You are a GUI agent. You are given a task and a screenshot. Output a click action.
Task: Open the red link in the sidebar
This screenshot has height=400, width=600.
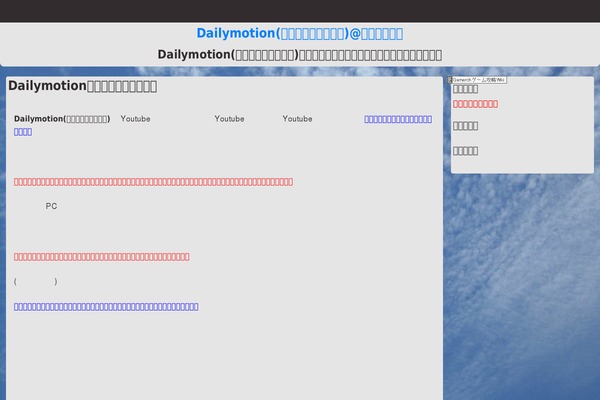(475, 104)
